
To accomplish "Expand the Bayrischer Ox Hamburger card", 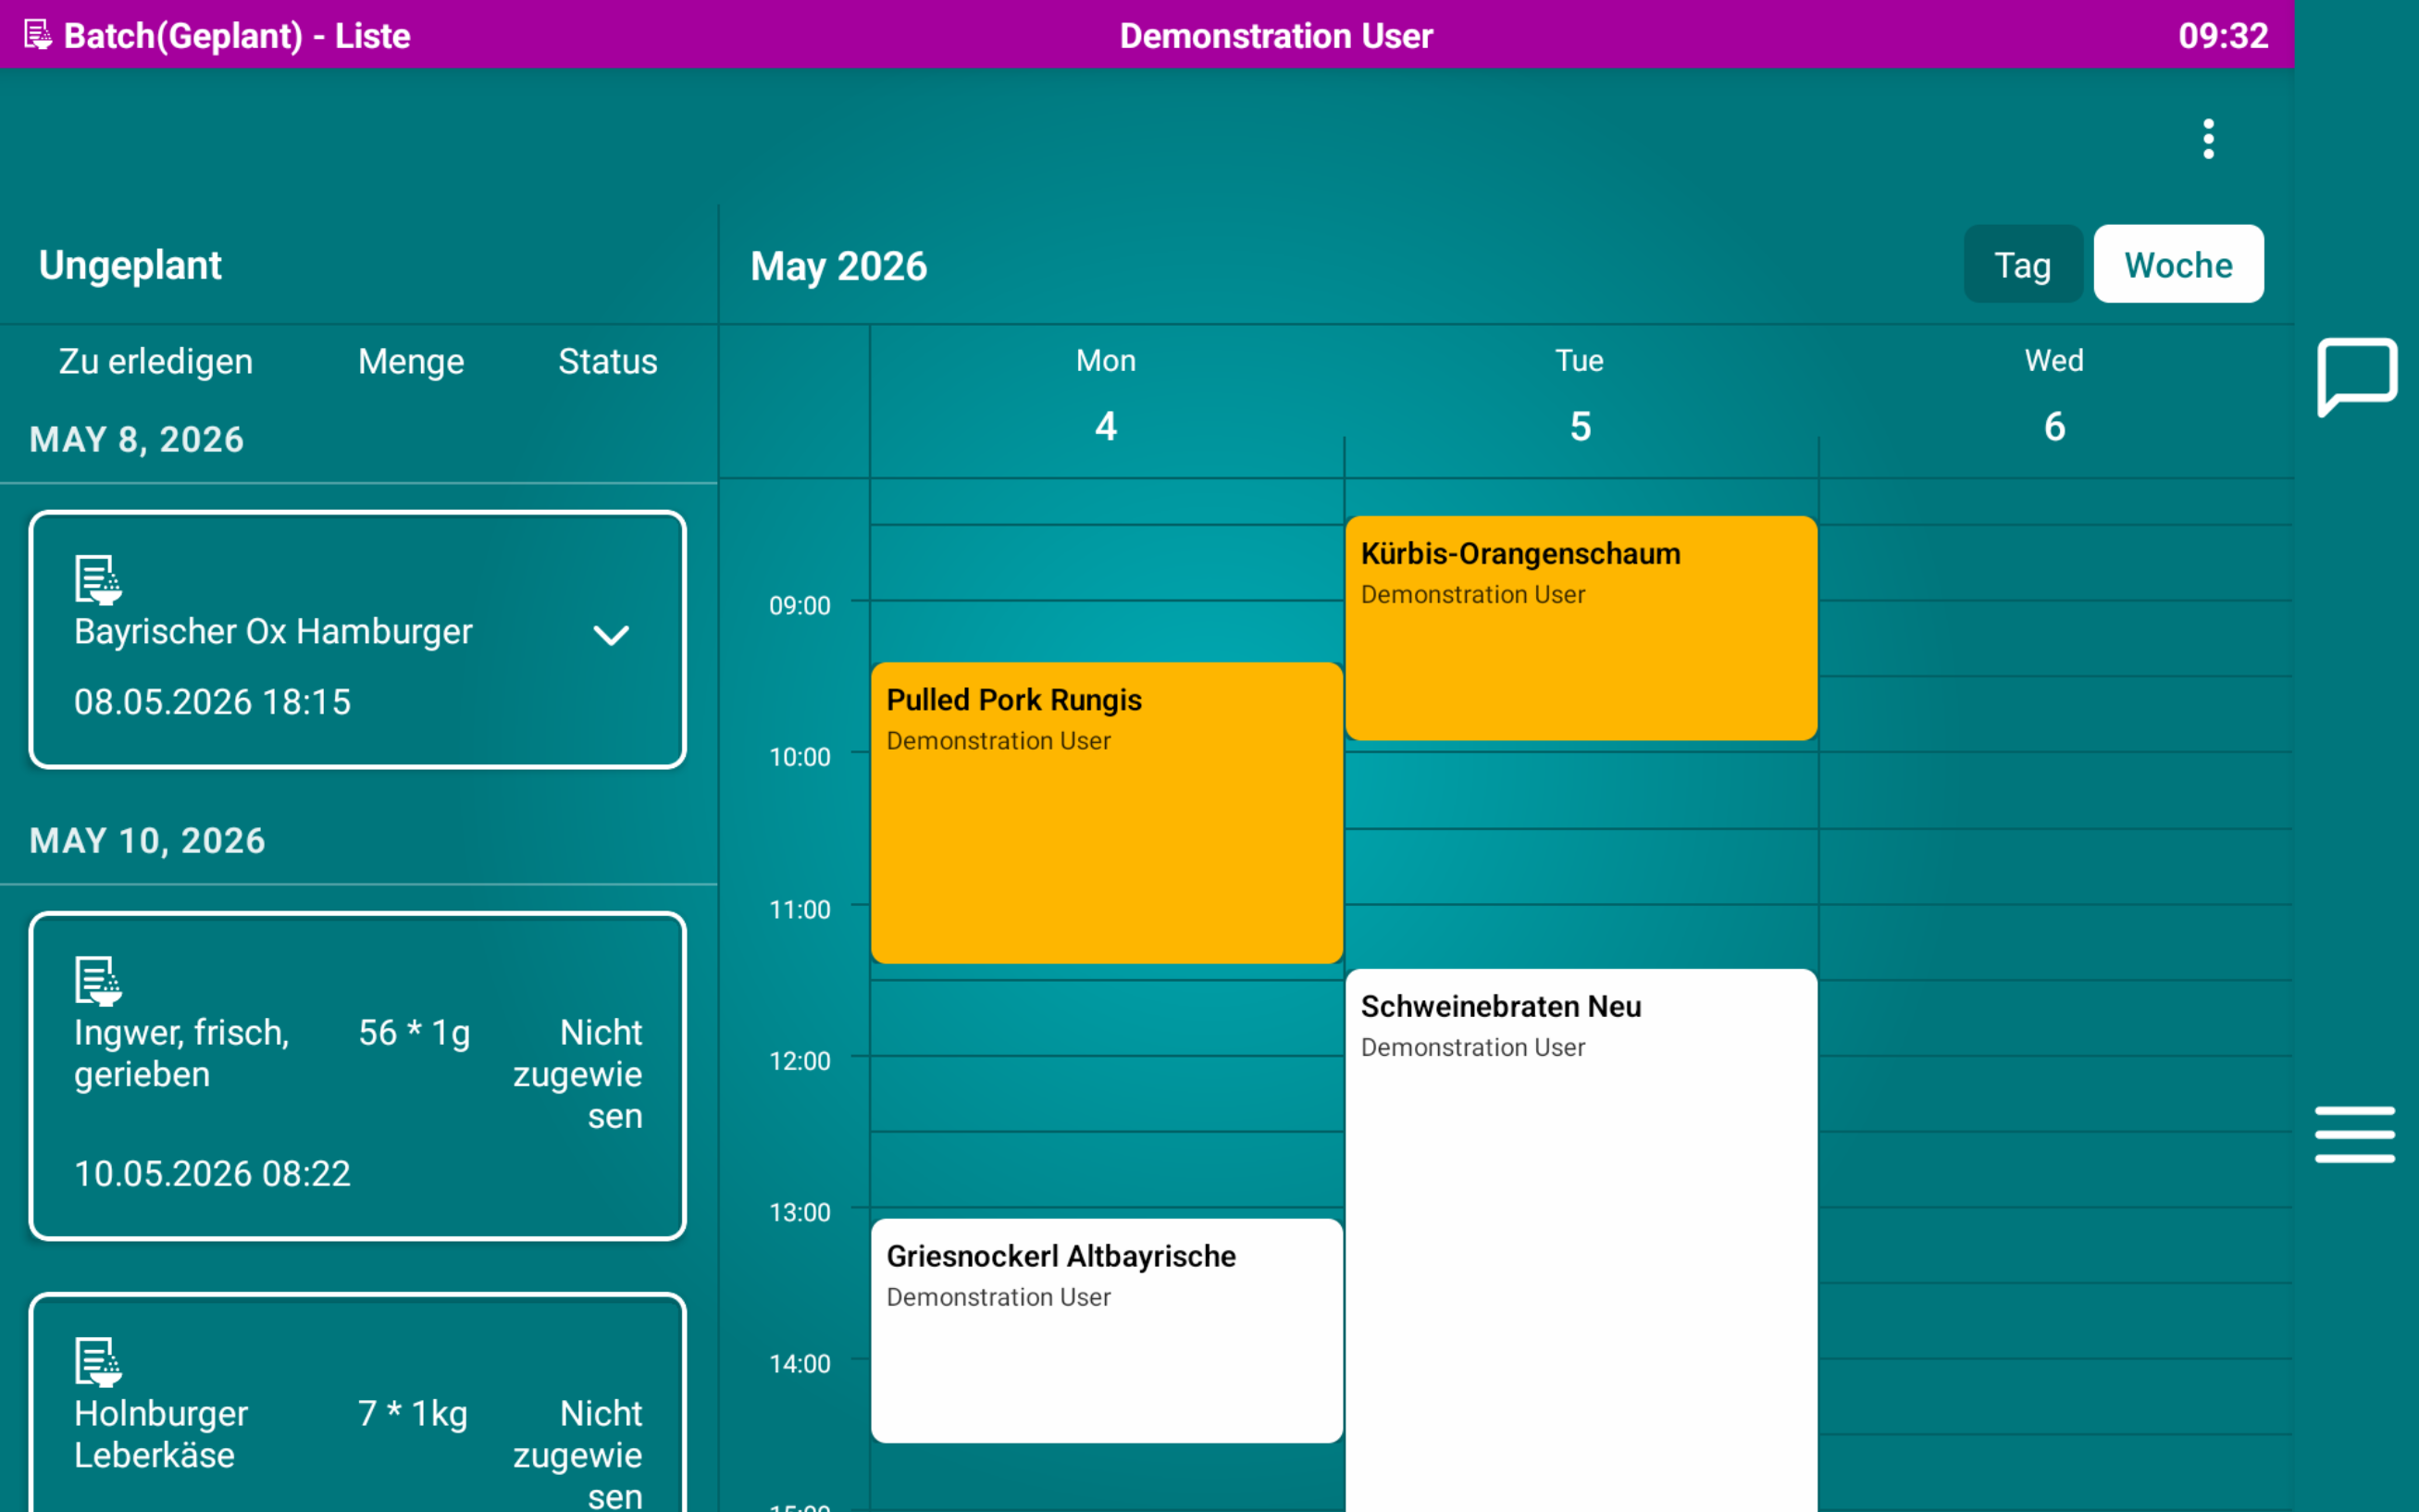I will pyautogui.click(x=611, y=634).
